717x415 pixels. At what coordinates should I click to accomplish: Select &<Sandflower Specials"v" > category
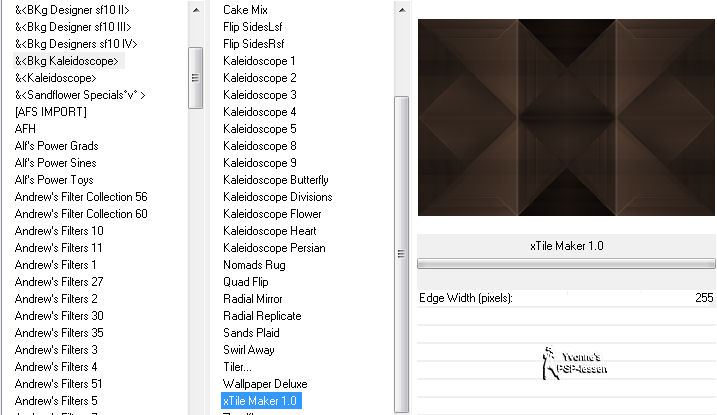[x=80, y=95]
